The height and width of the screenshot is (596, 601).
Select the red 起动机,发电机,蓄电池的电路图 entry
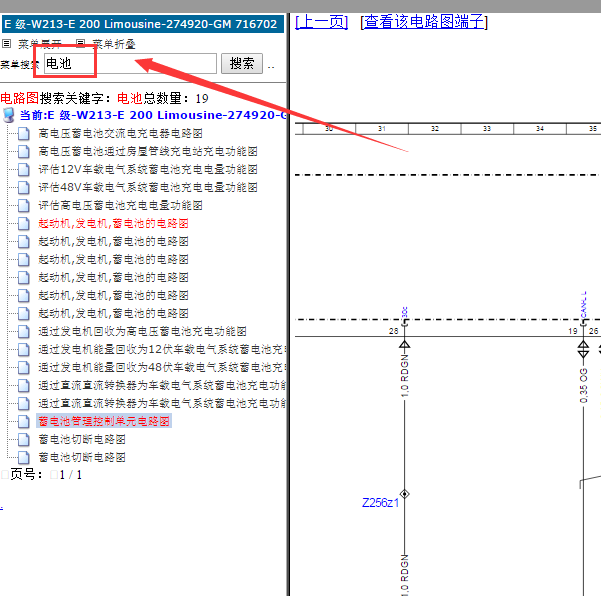pyautogui.click(x=113, y=223)
